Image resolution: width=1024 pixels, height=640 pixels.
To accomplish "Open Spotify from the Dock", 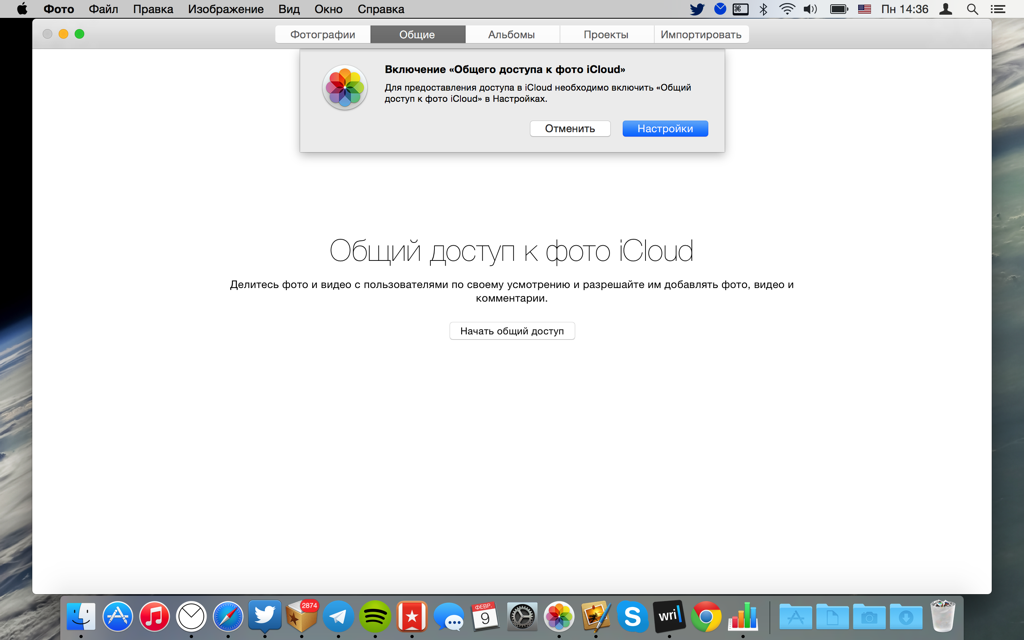I will [x=375, y=616].
